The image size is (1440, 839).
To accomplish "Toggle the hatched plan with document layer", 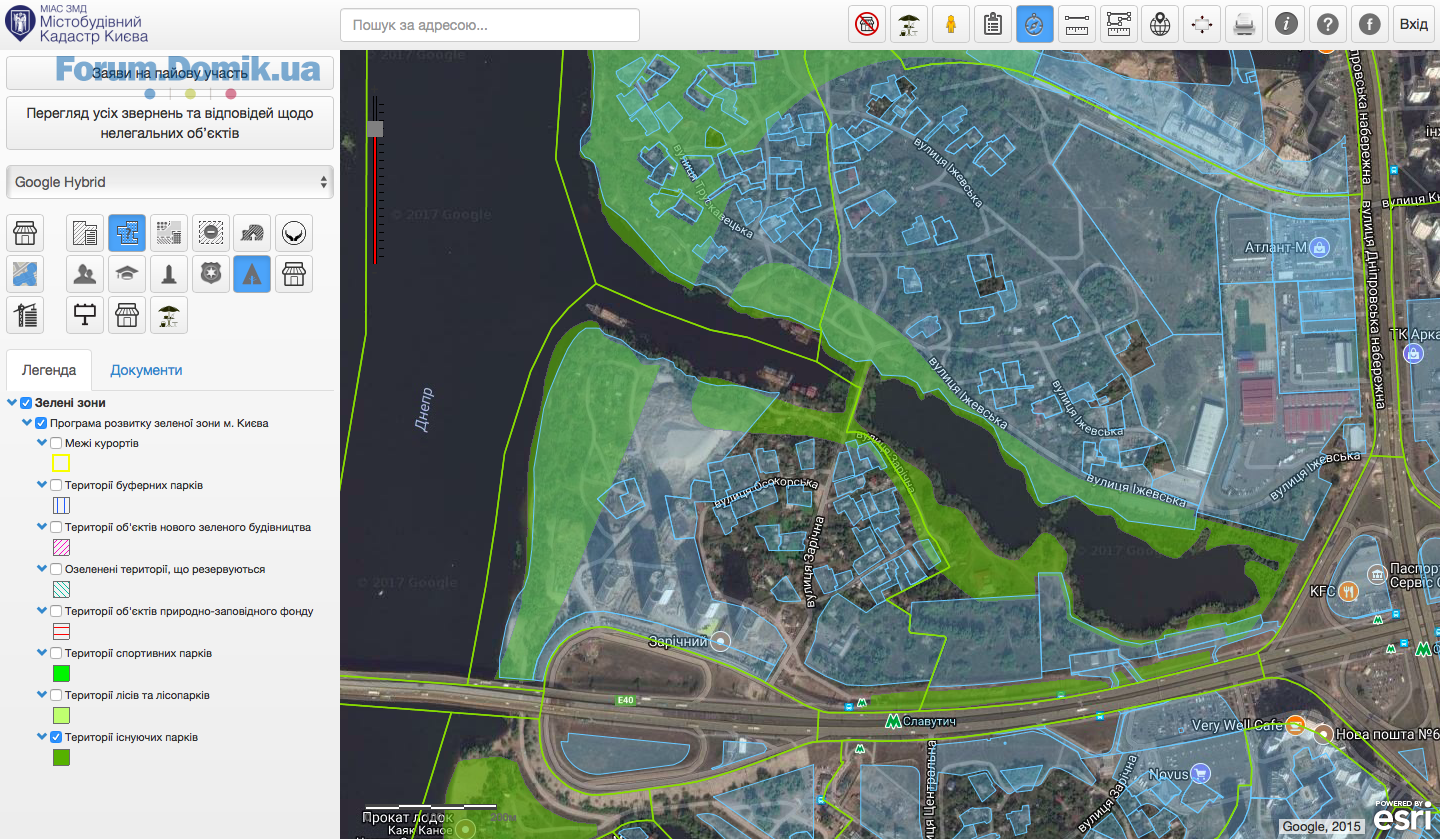I will (x=86, y=233).
